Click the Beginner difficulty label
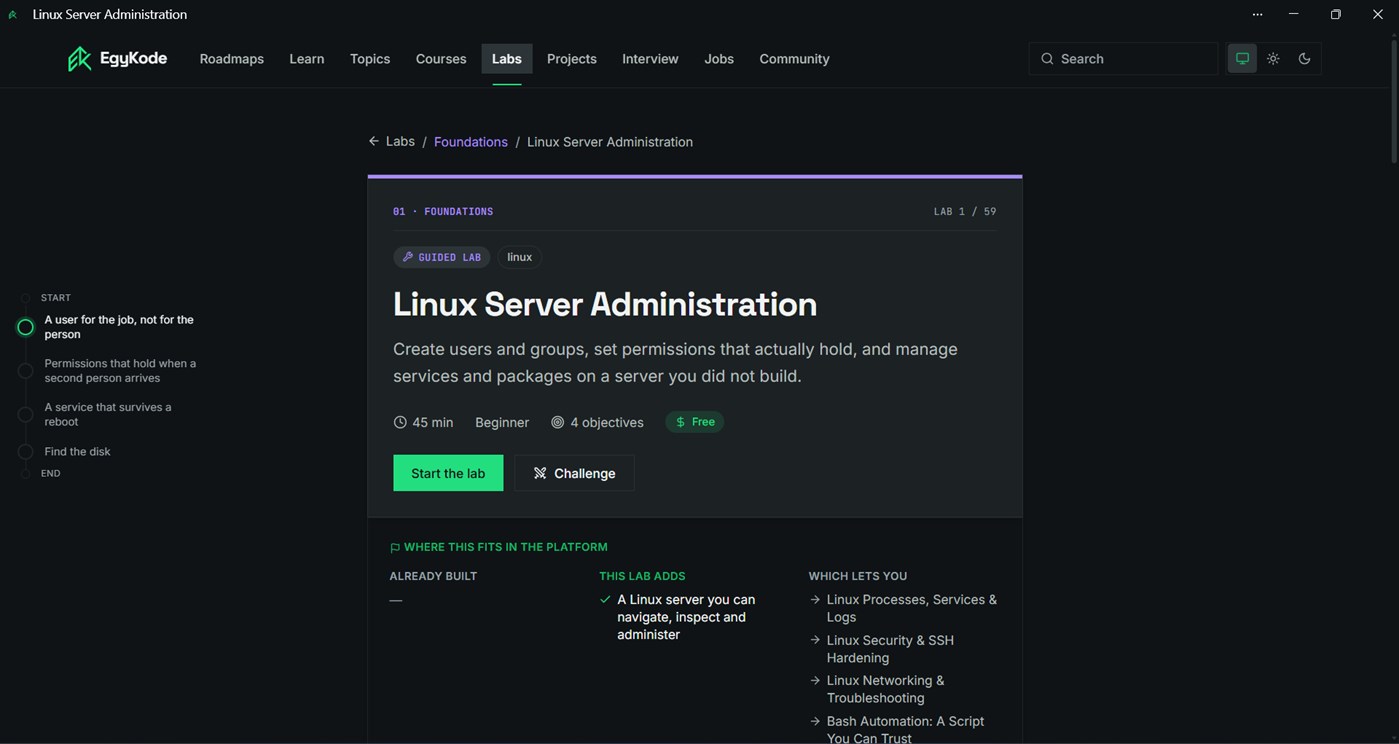 click(x=502, y=423)
